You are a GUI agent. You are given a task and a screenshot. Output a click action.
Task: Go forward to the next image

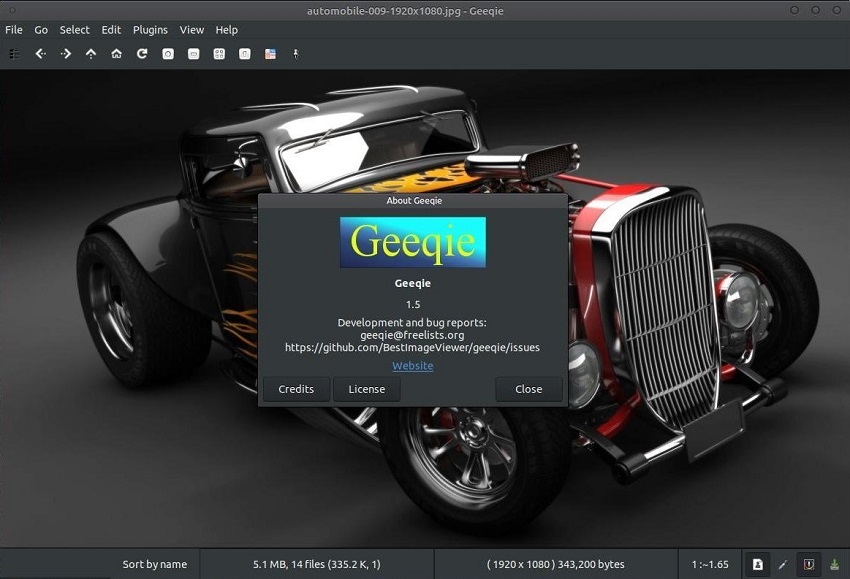click(x=64, y=54)
